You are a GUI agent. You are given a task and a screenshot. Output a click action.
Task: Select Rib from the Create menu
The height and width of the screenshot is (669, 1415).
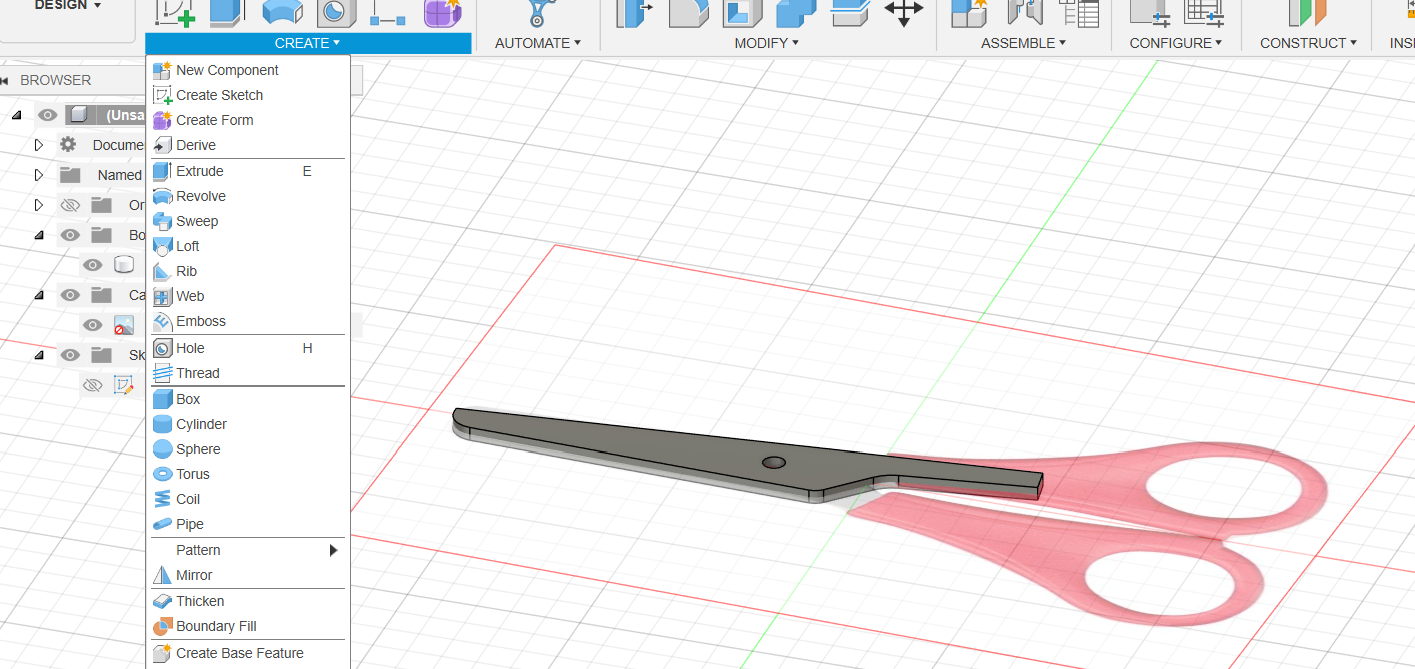coord(248,271)
